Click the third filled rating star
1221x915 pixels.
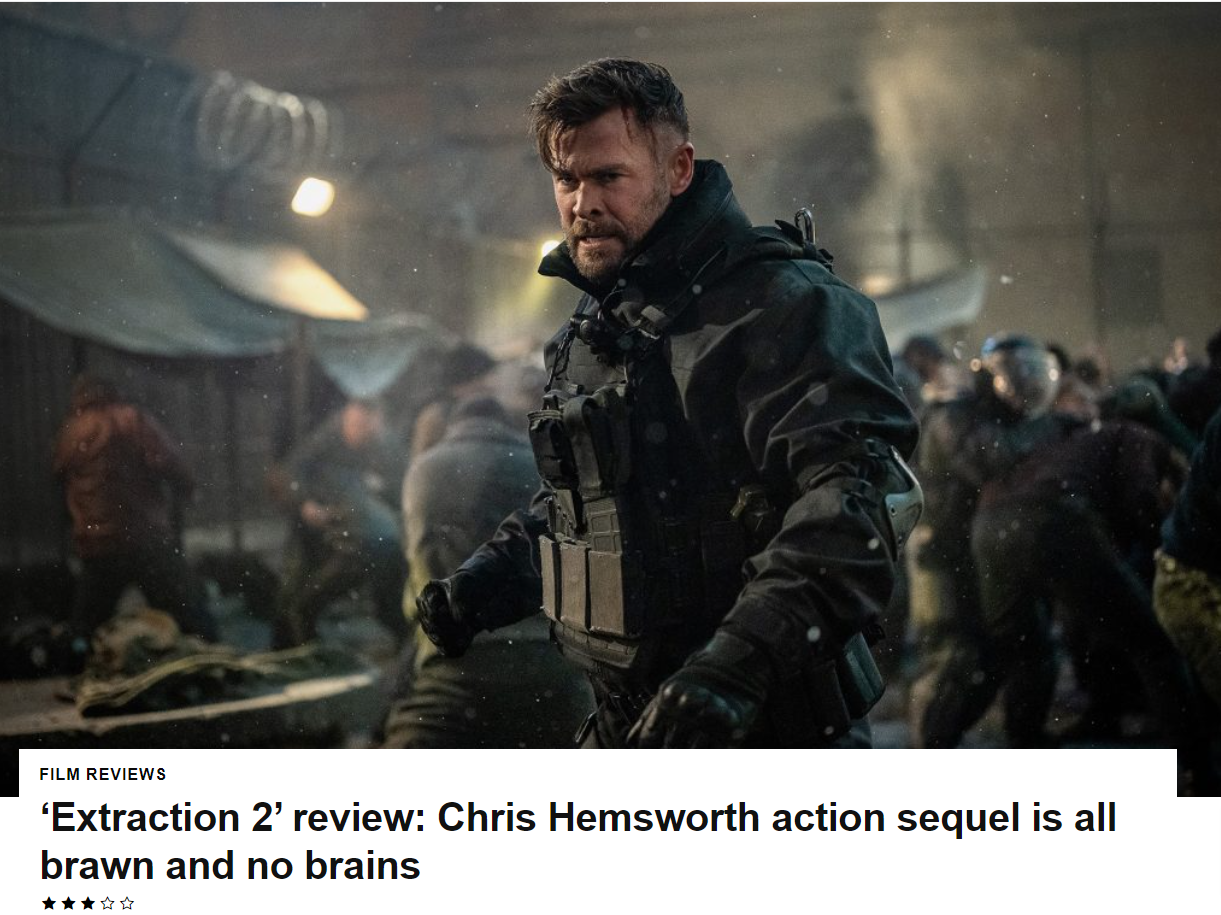point(87,903)
